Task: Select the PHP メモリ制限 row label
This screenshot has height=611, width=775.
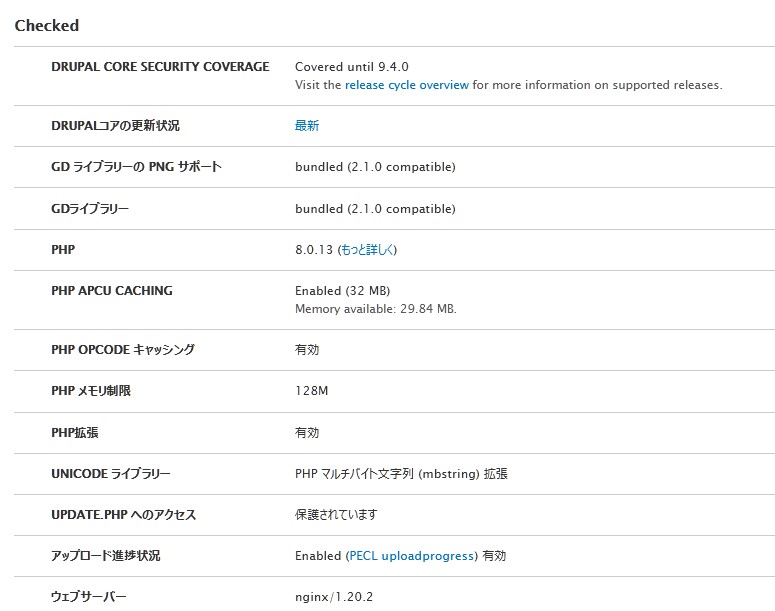Action: point(91,391)
